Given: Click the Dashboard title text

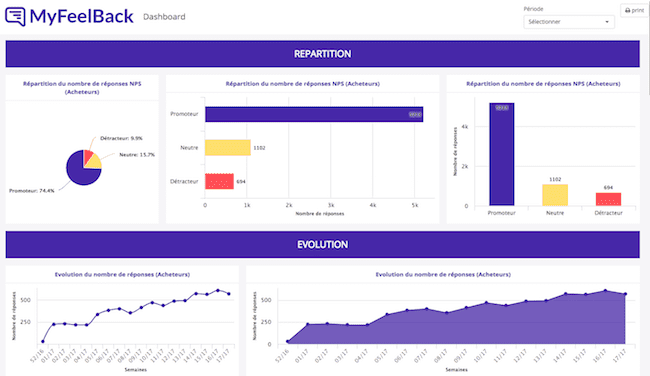Looking at the screenshot, I should pos(164,17).
